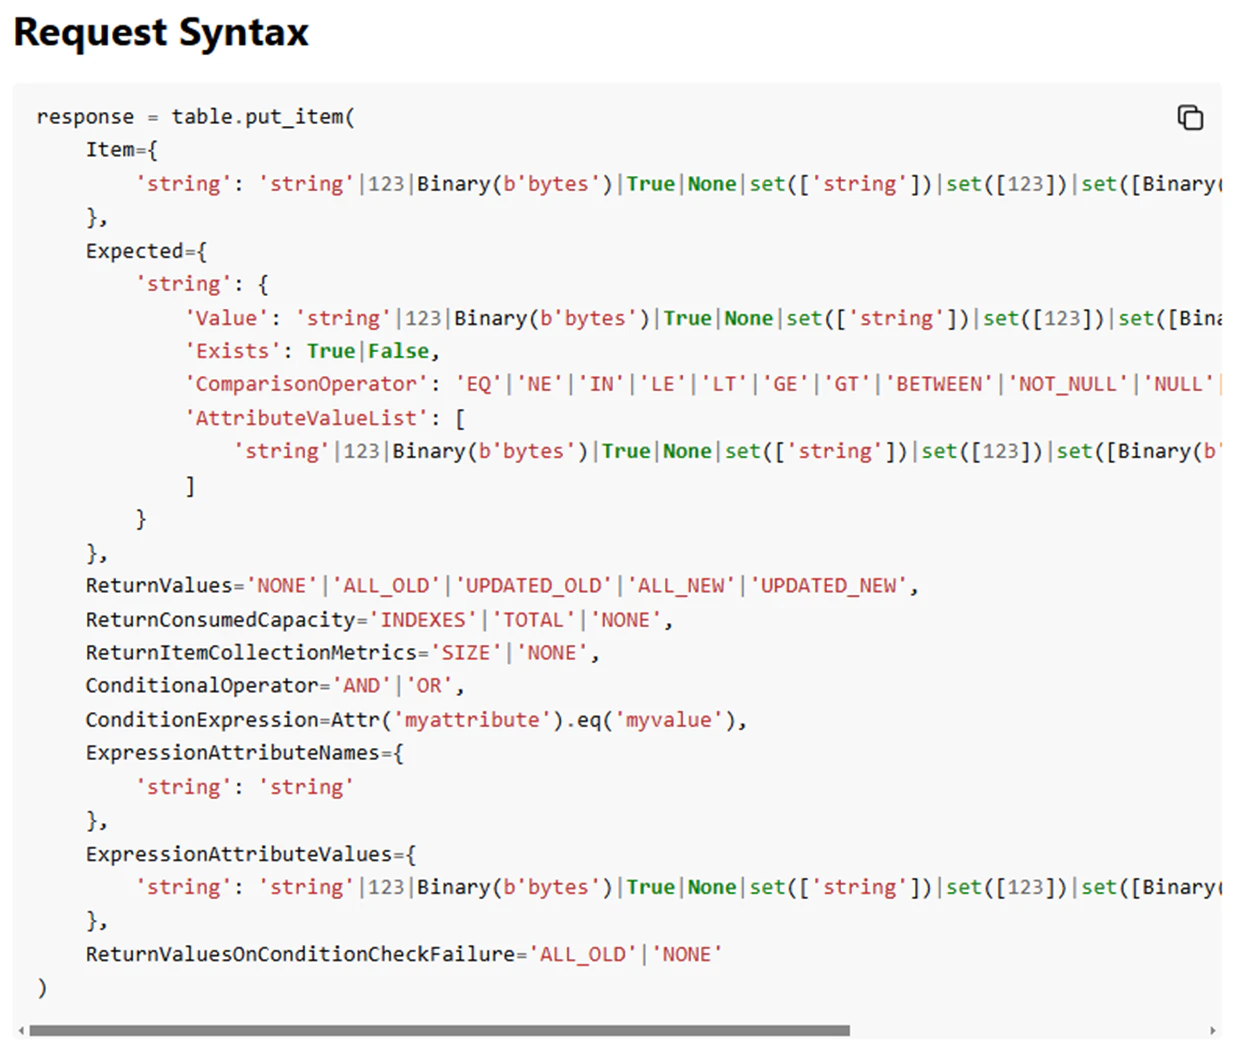Click the right arrow of the horizontal scrollbar
The height and width of the screenshot is (1058, 1239).
[1213, 1030]
